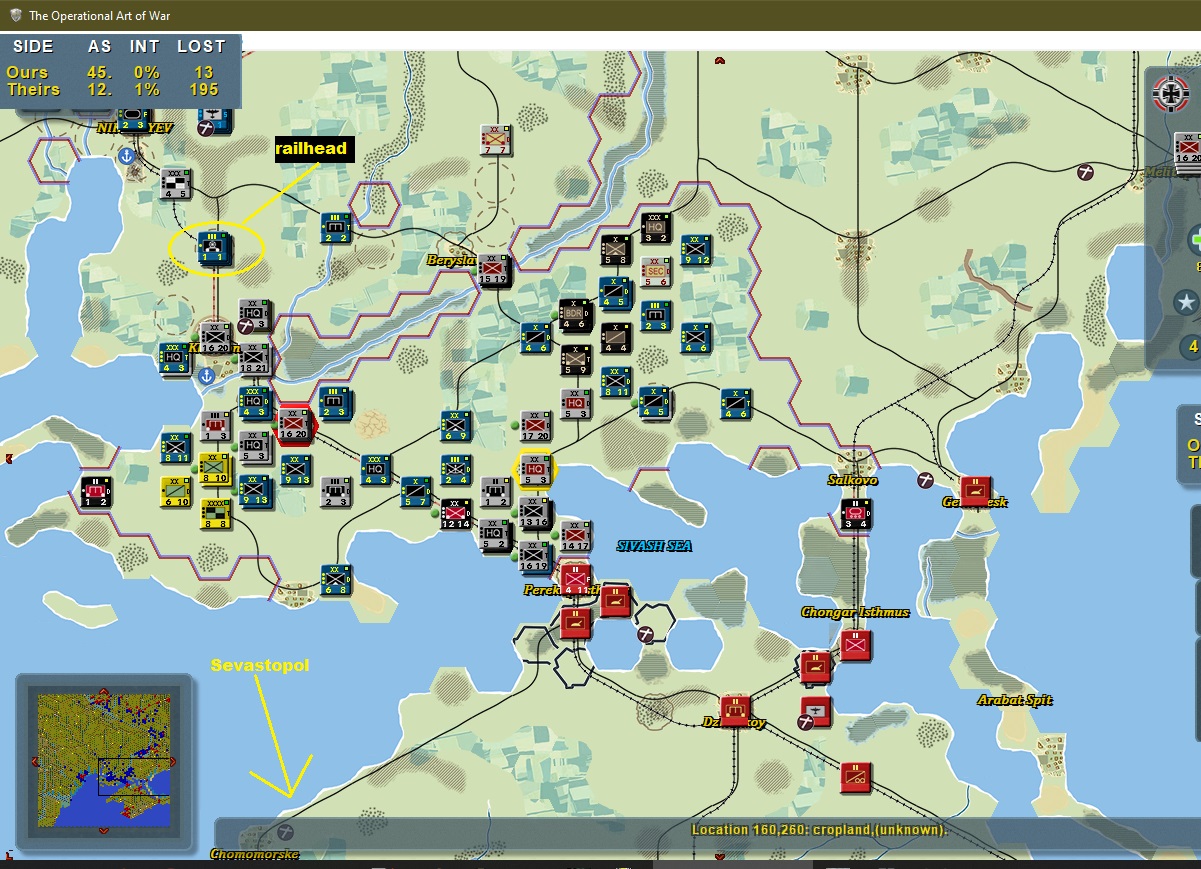Click the anchor port icon at Kherson

(x=206, y=376)
